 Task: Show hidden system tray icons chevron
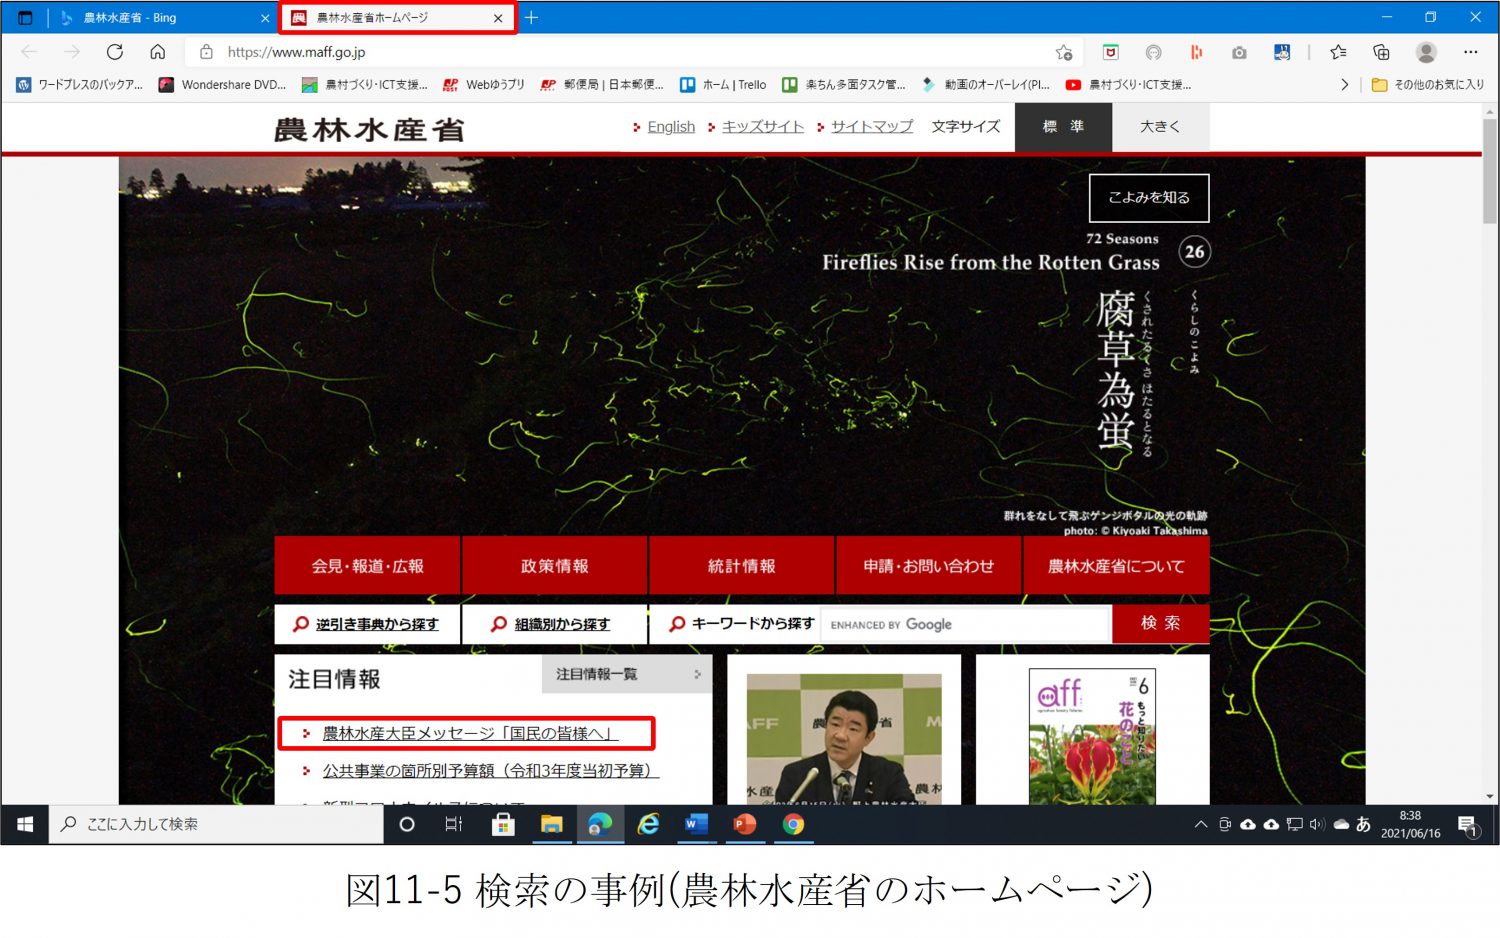point(1201,825)
